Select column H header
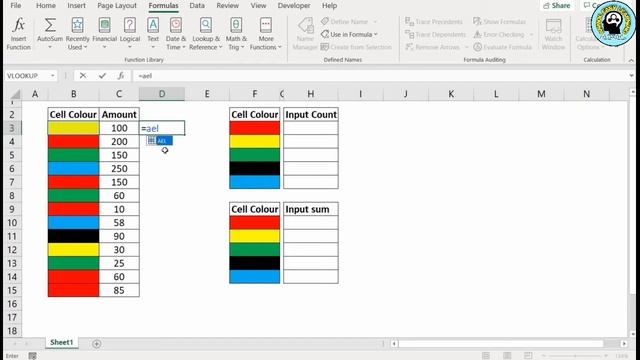Viewport: 640px width, 360px height. coord(311,94)
